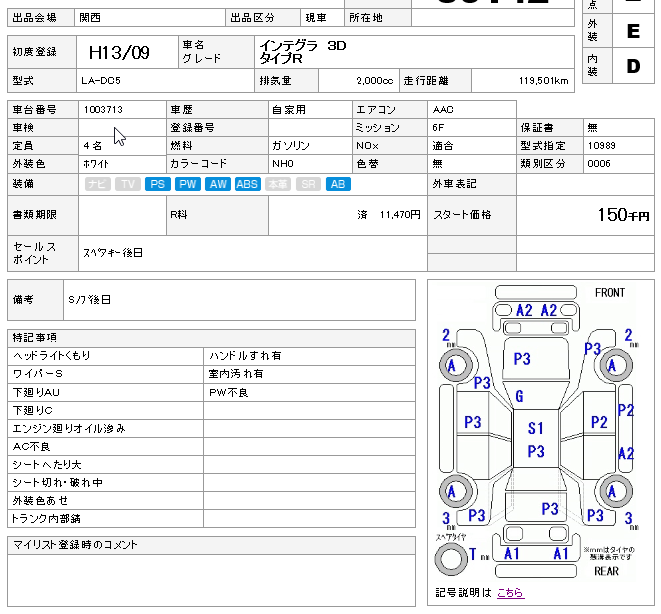This screenshot has height=614, width=661.
Task: Select the PW power window badge
Action: pos(187,184)
